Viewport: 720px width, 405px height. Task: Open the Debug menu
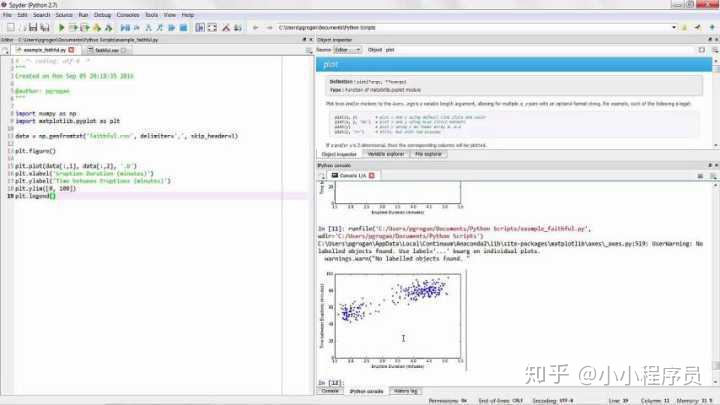pyautogui.click(x=102, y=15)
